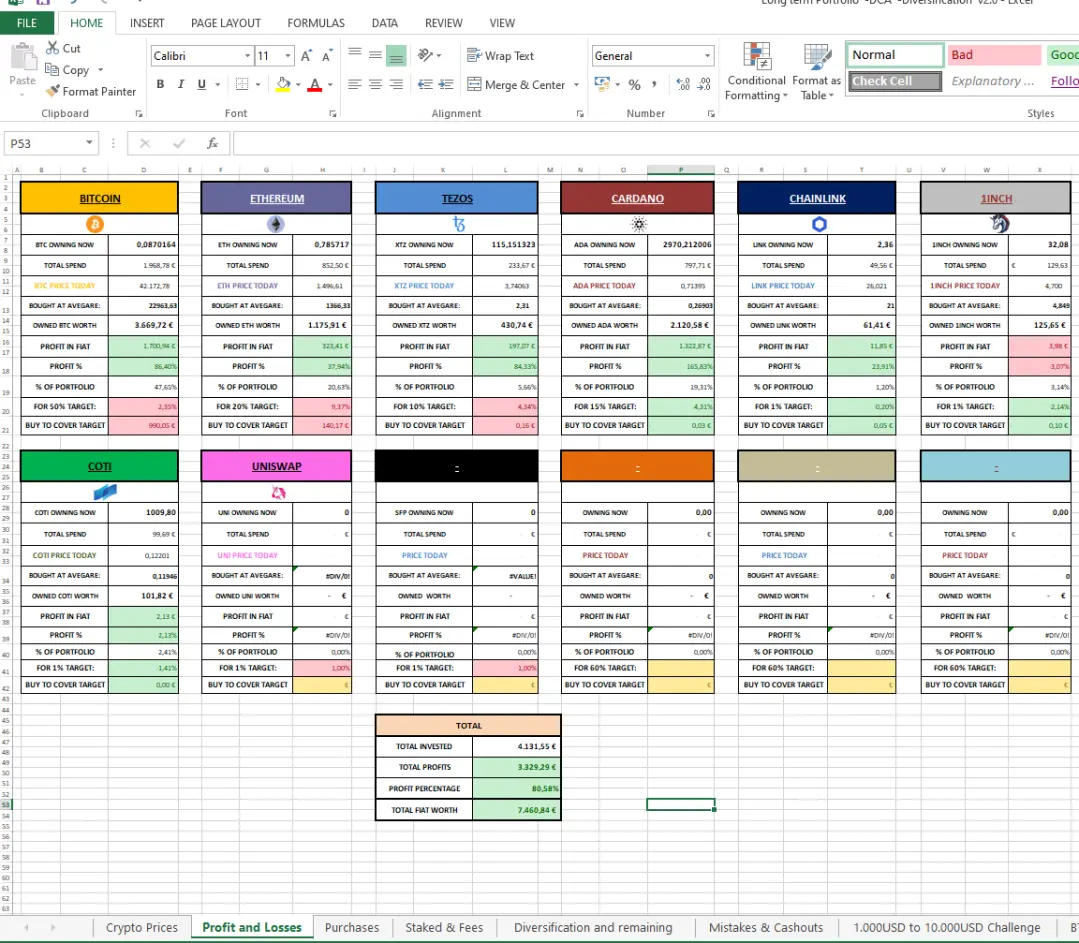The height and width of the screenshot is (943, 1079).
Task: Click the Decrease Indent icon
Action: 425,84
